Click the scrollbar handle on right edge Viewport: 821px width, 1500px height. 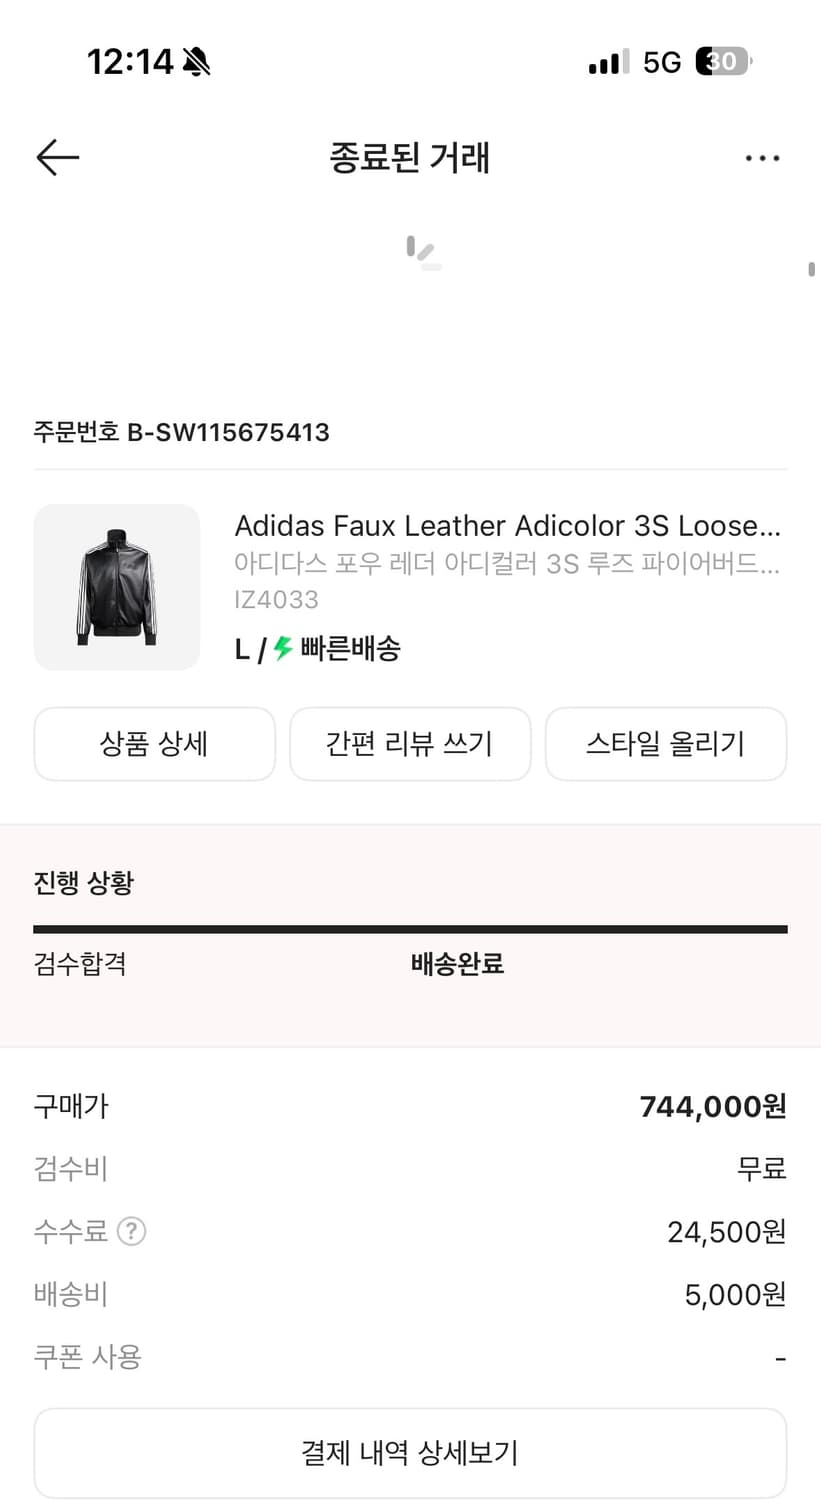point(811,269)
